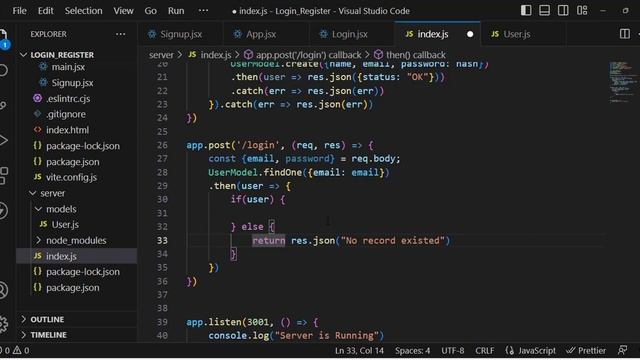Open the Source Control view icon
Screen dimensions: 640x360
point(3,105)
